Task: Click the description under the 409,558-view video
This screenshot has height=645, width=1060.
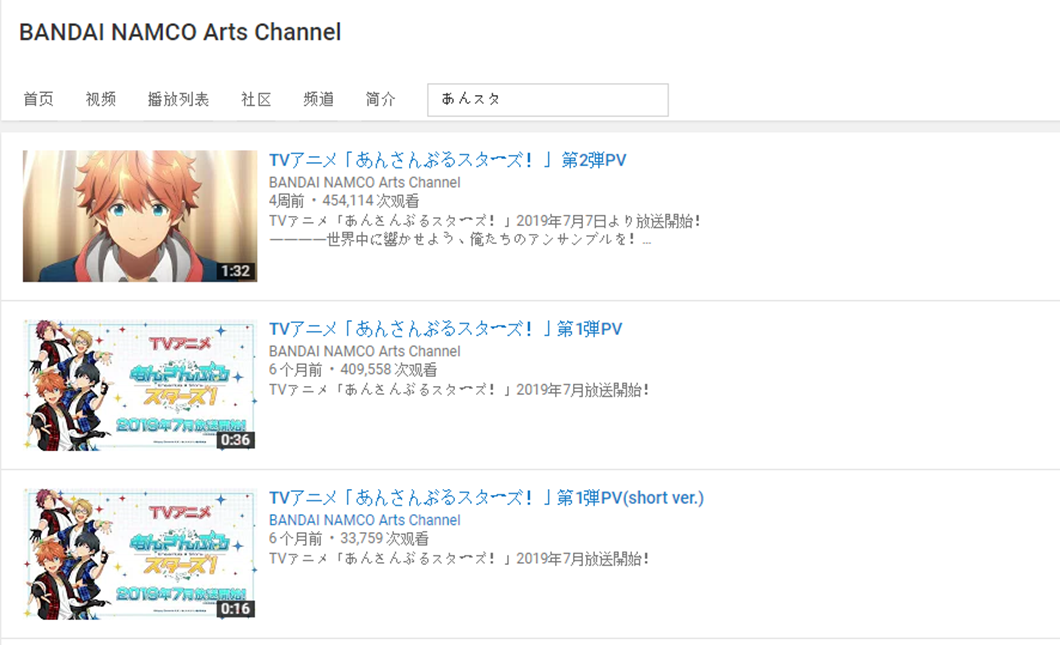Action: pos(459,390)
